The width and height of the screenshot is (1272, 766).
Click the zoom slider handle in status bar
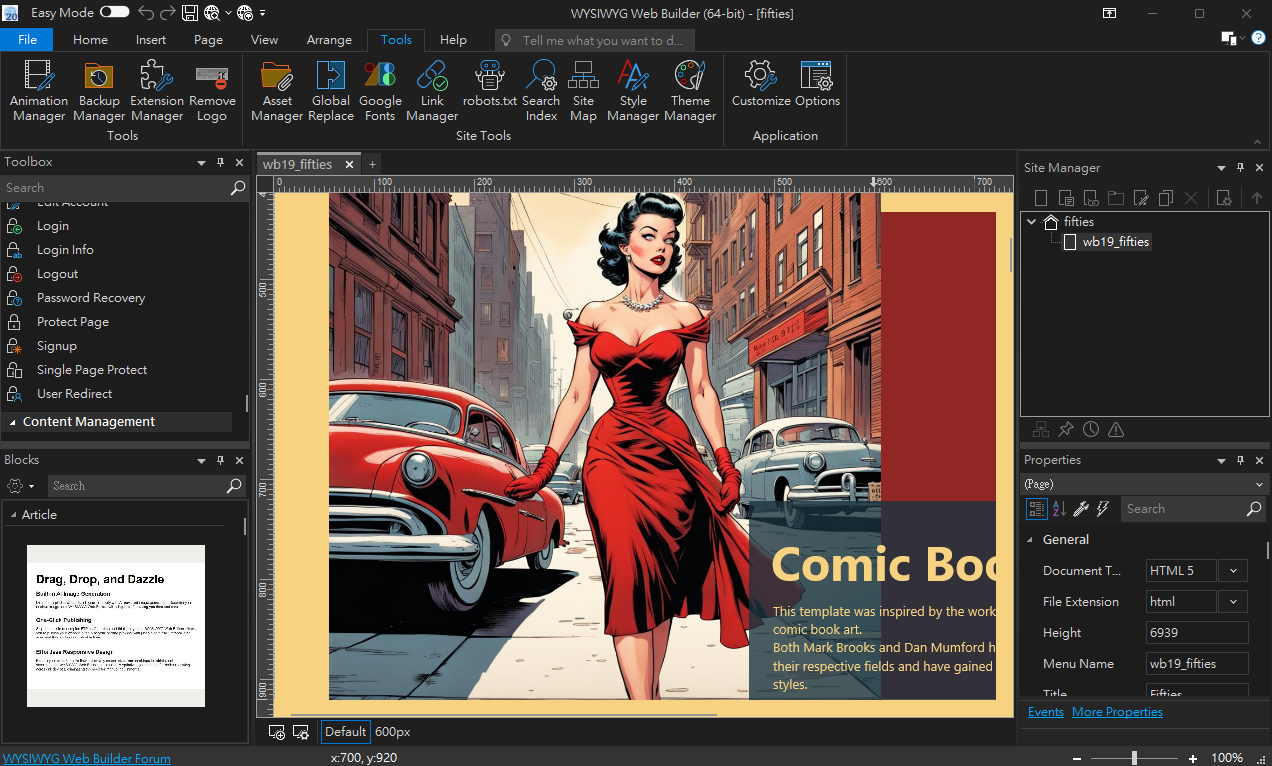tap(1134, 758)
